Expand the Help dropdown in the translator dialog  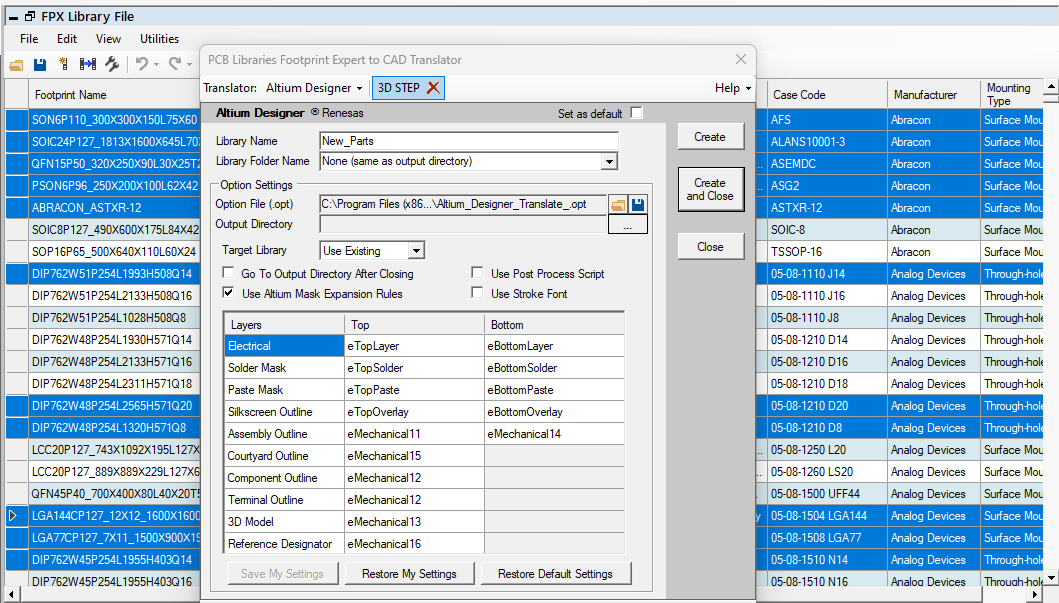[x=733, y=88]
